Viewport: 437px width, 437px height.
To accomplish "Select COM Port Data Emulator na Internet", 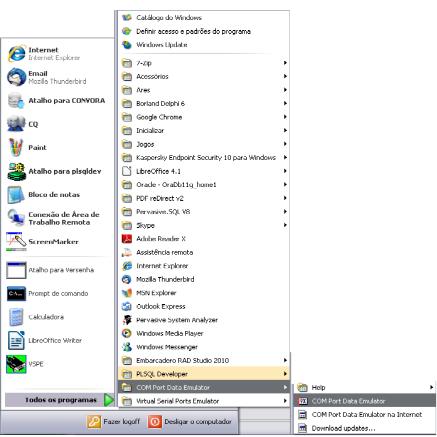I will click(x=365, y=414).
